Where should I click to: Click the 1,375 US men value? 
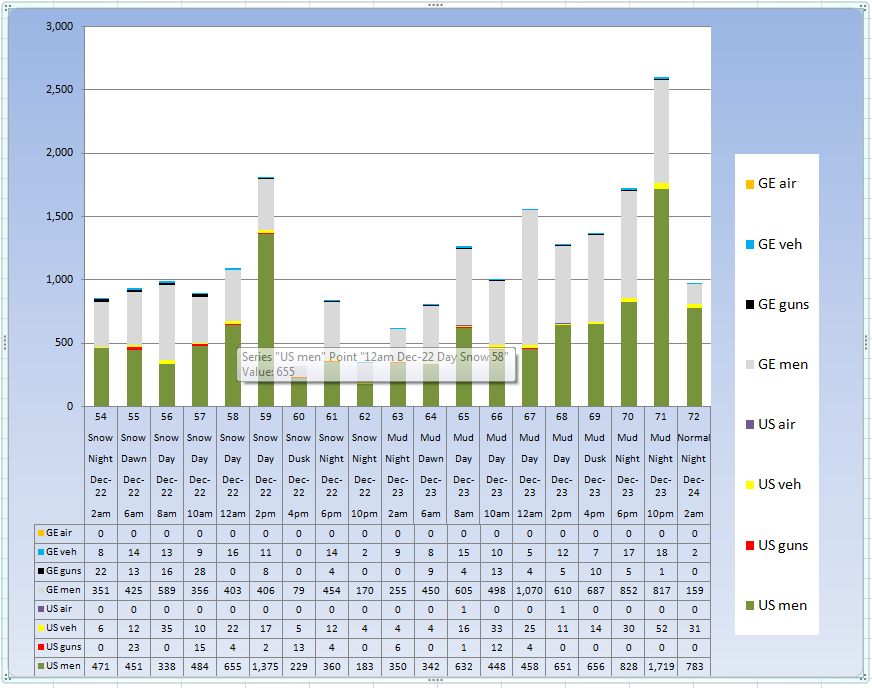[x=266, y=666]
